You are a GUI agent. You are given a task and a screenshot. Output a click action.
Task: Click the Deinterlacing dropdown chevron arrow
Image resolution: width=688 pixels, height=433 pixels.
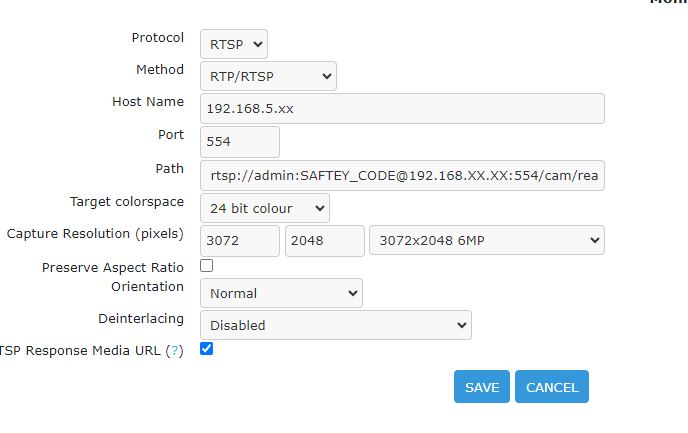(x=462, y=325)
